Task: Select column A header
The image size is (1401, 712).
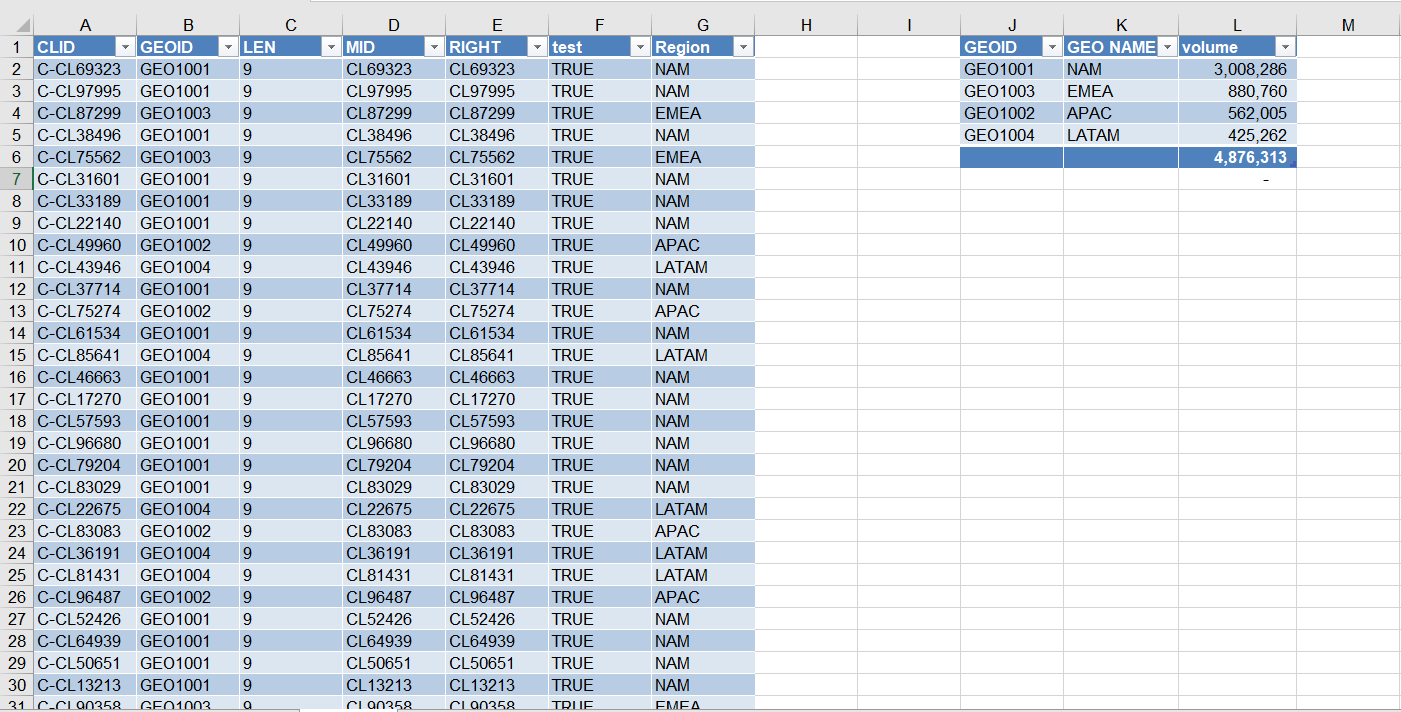Action: click(85, 25)
